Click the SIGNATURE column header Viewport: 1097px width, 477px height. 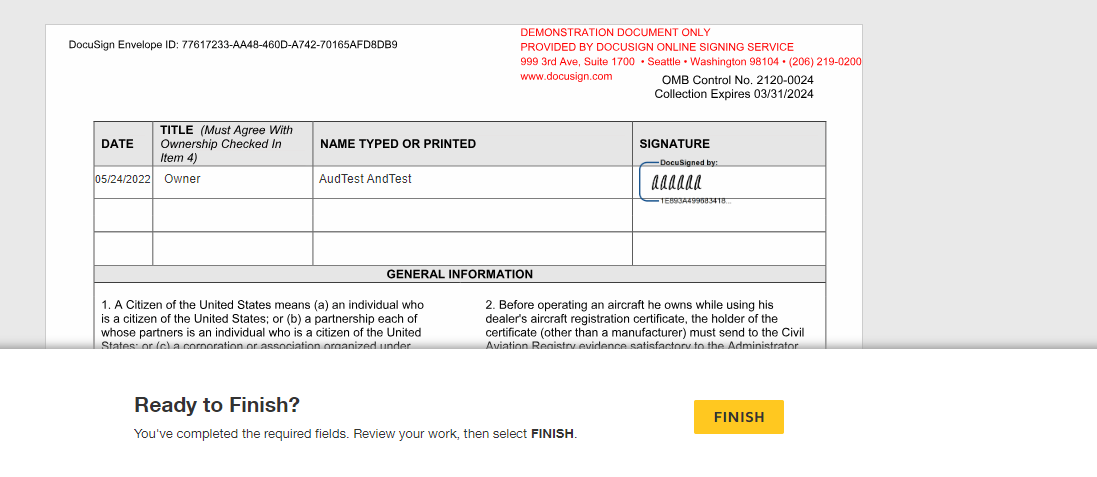point(674,144)
